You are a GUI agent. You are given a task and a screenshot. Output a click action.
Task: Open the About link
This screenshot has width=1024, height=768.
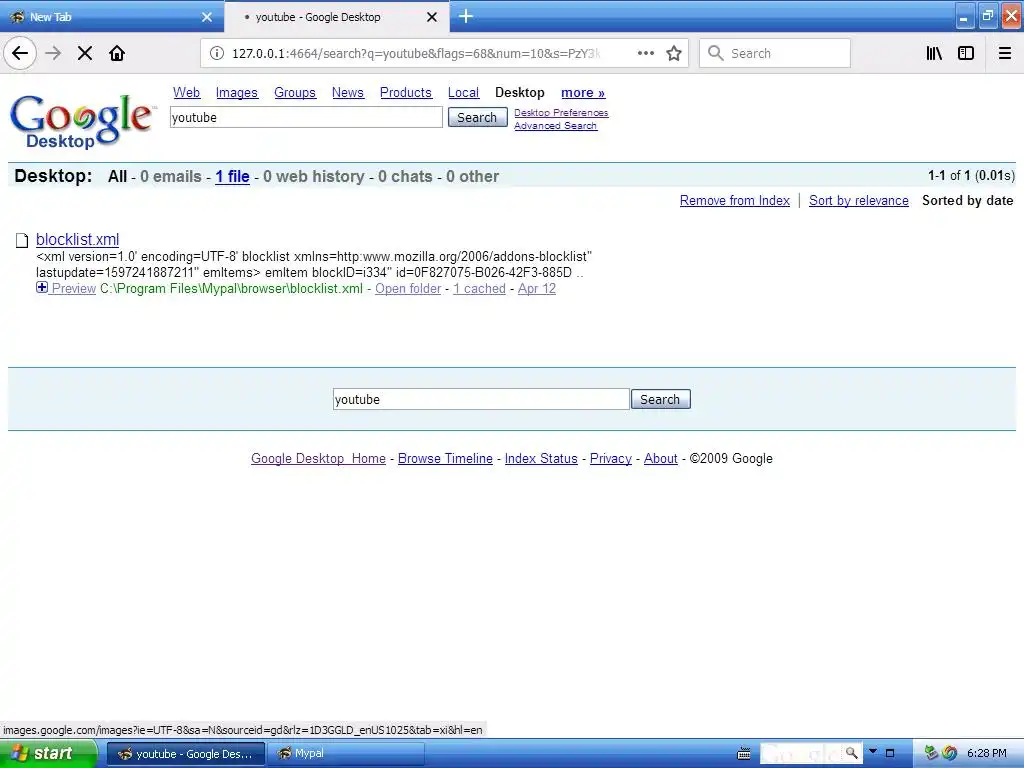pos(661,458)
